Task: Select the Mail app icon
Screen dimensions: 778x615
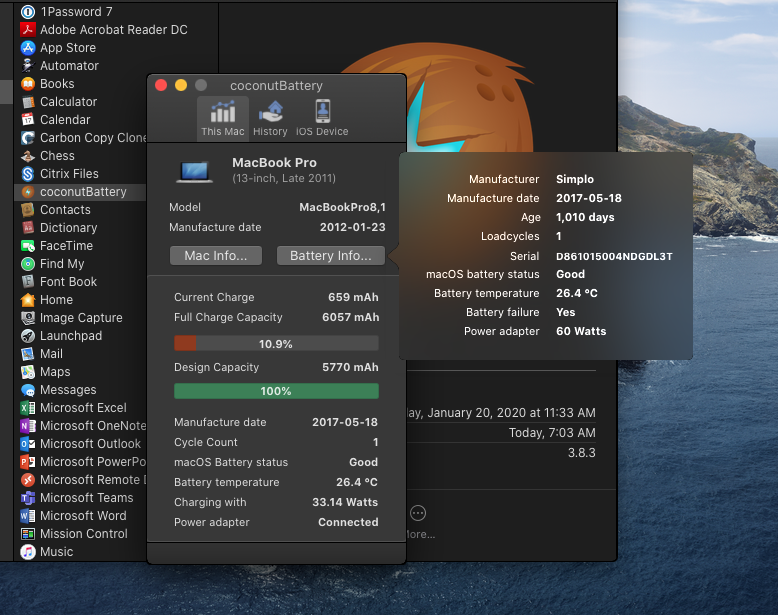Action: [28, 354]
